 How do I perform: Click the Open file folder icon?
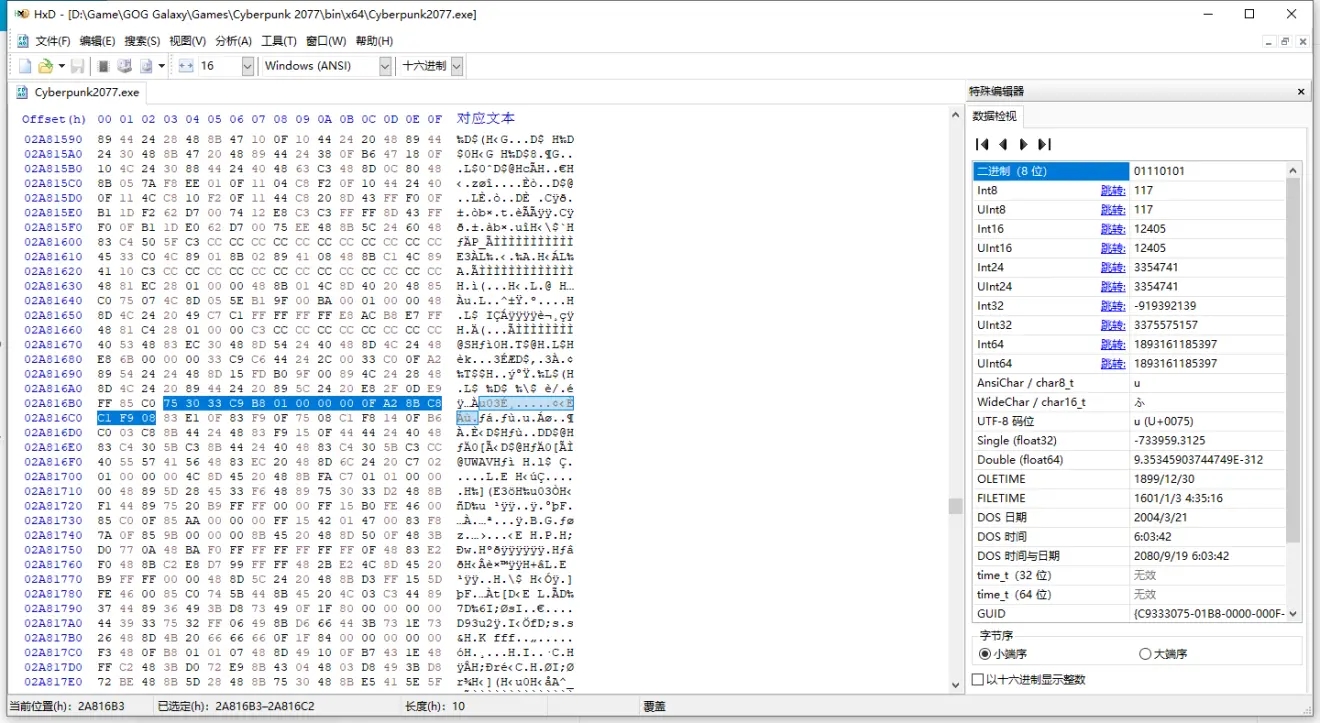(x=45, y=66)
